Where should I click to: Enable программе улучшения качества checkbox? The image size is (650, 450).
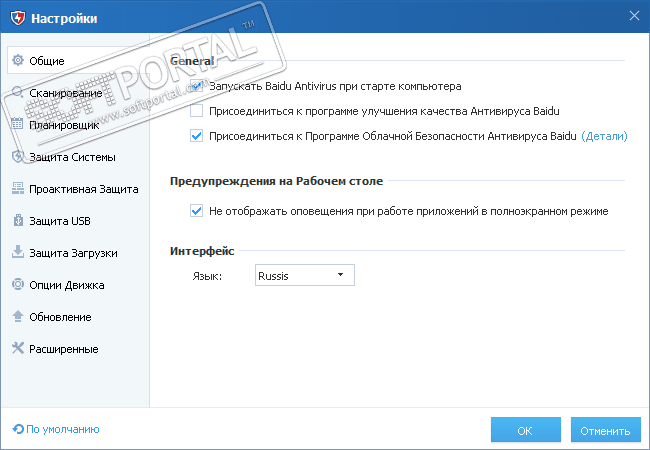pos(196,111)
